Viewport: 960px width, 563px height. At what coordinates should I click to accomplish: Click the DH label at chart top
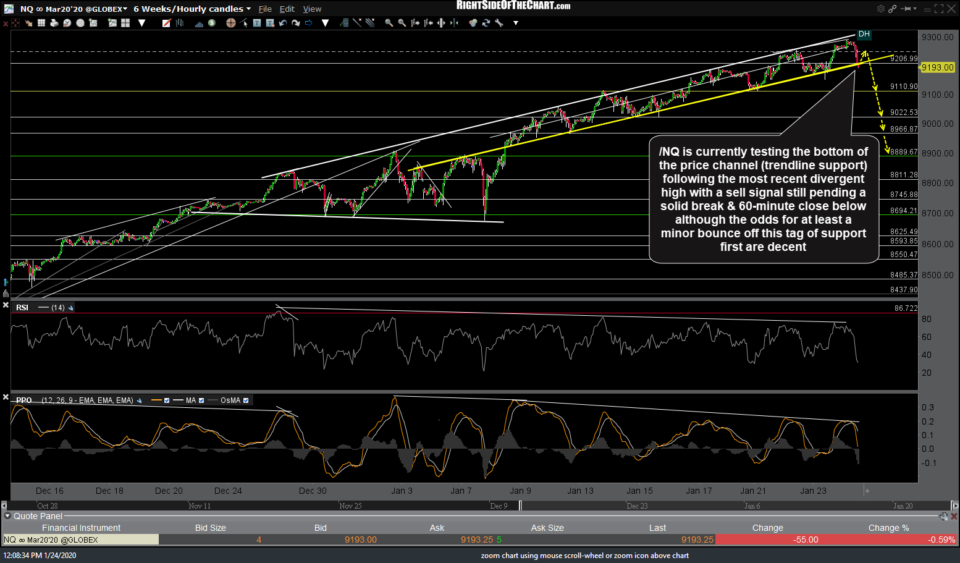(863, 34)
